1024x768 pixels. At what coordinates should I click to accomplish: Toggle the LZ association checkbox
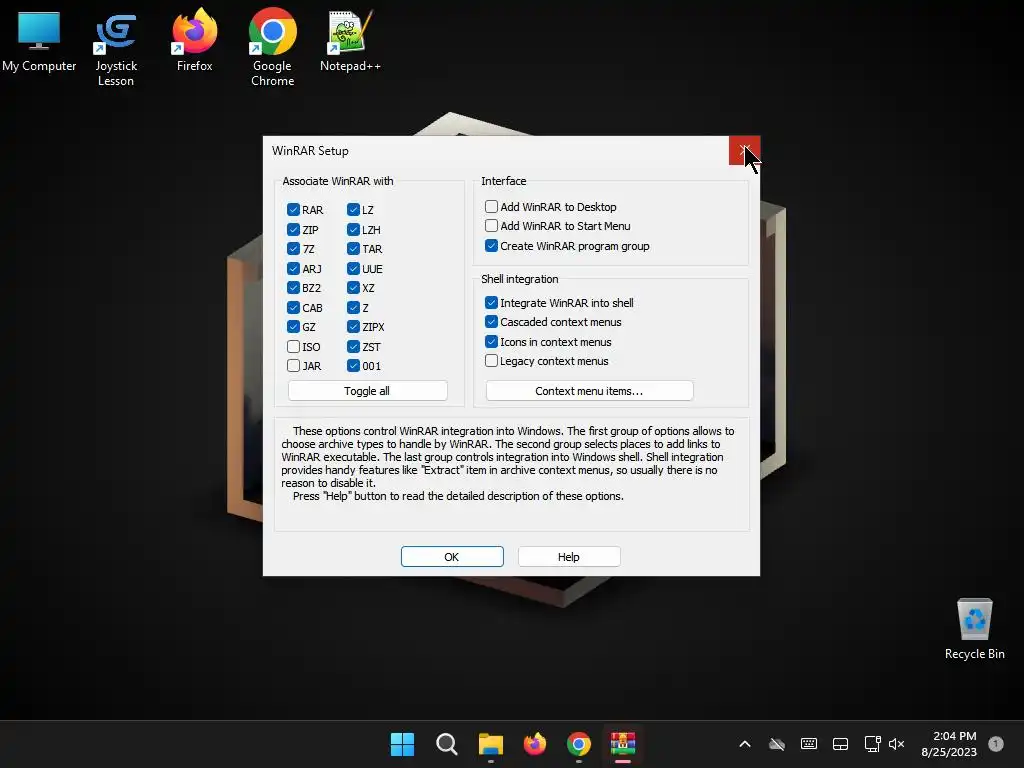353,210
